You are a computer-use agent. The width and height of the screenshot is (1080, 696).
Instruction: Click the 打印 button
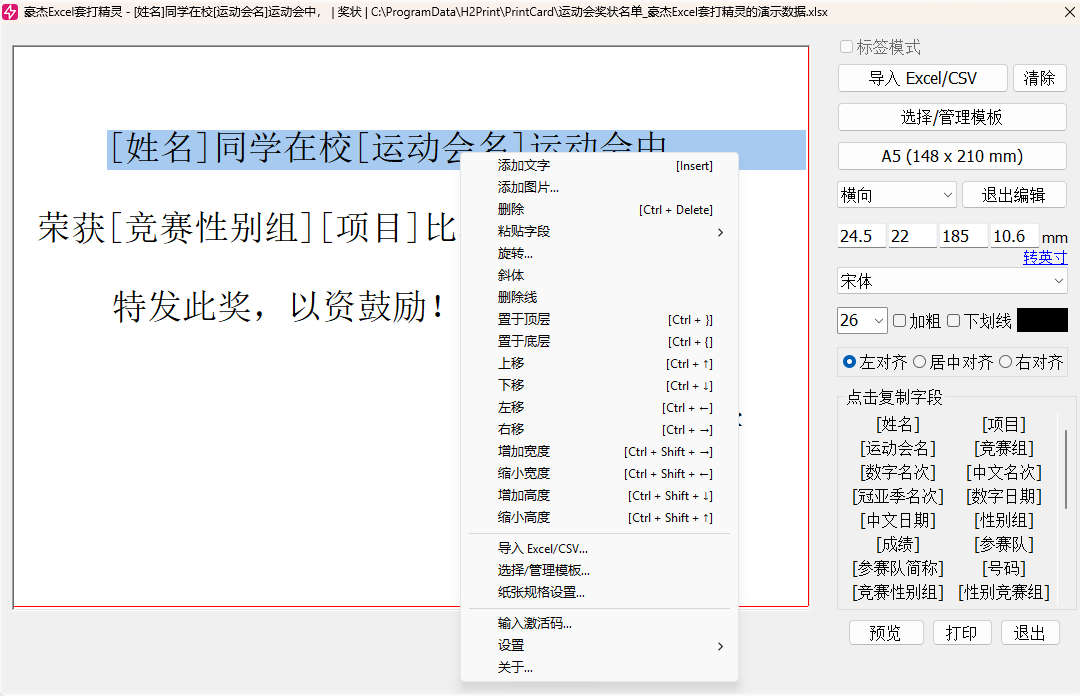[962, 633]
